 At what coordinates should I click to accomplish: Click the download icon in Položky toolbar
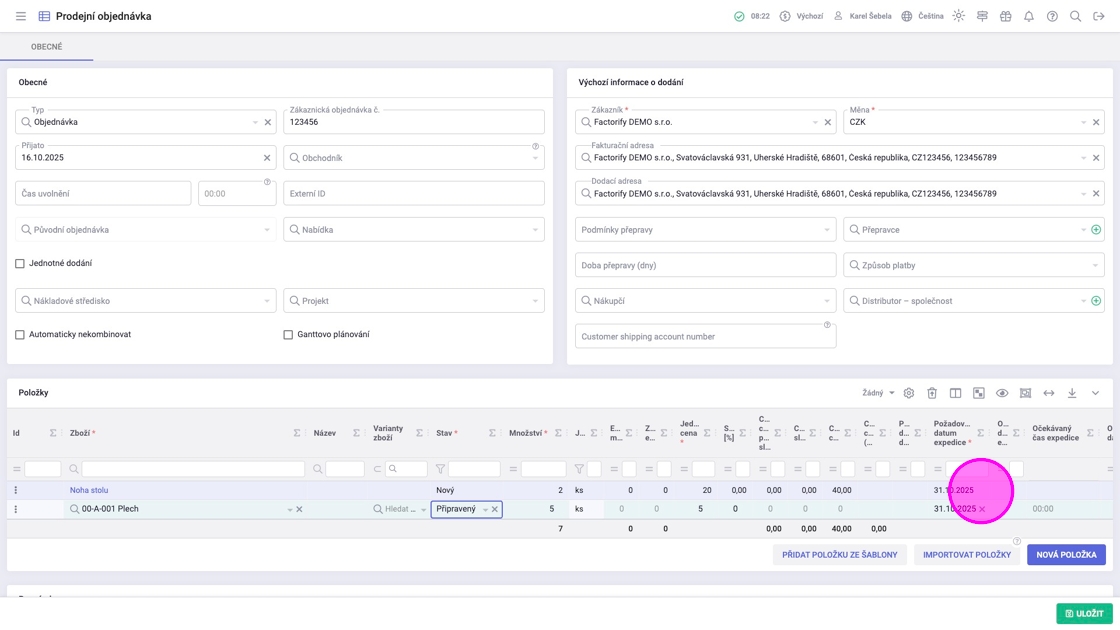click(x=1072, y=393)
